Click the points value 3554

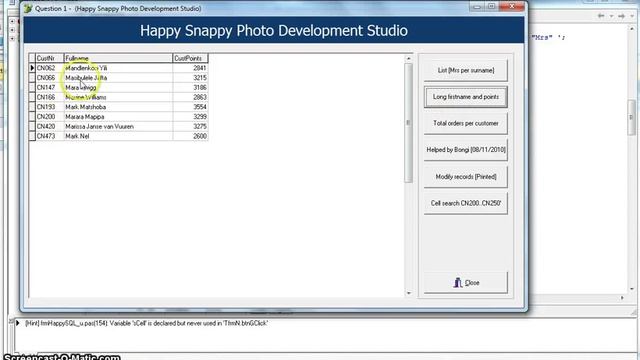[200, 107]
